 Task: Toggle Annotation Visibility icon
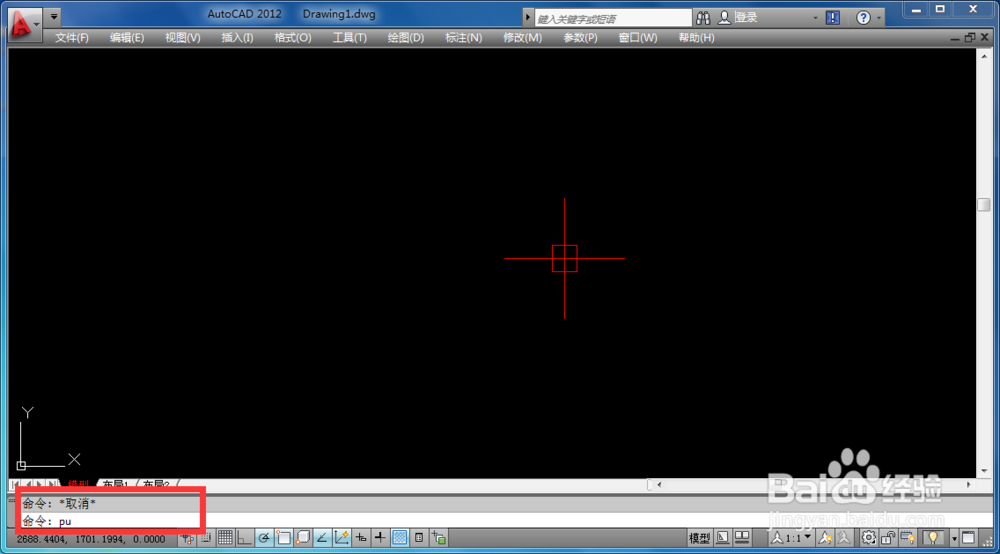[825, 538]
